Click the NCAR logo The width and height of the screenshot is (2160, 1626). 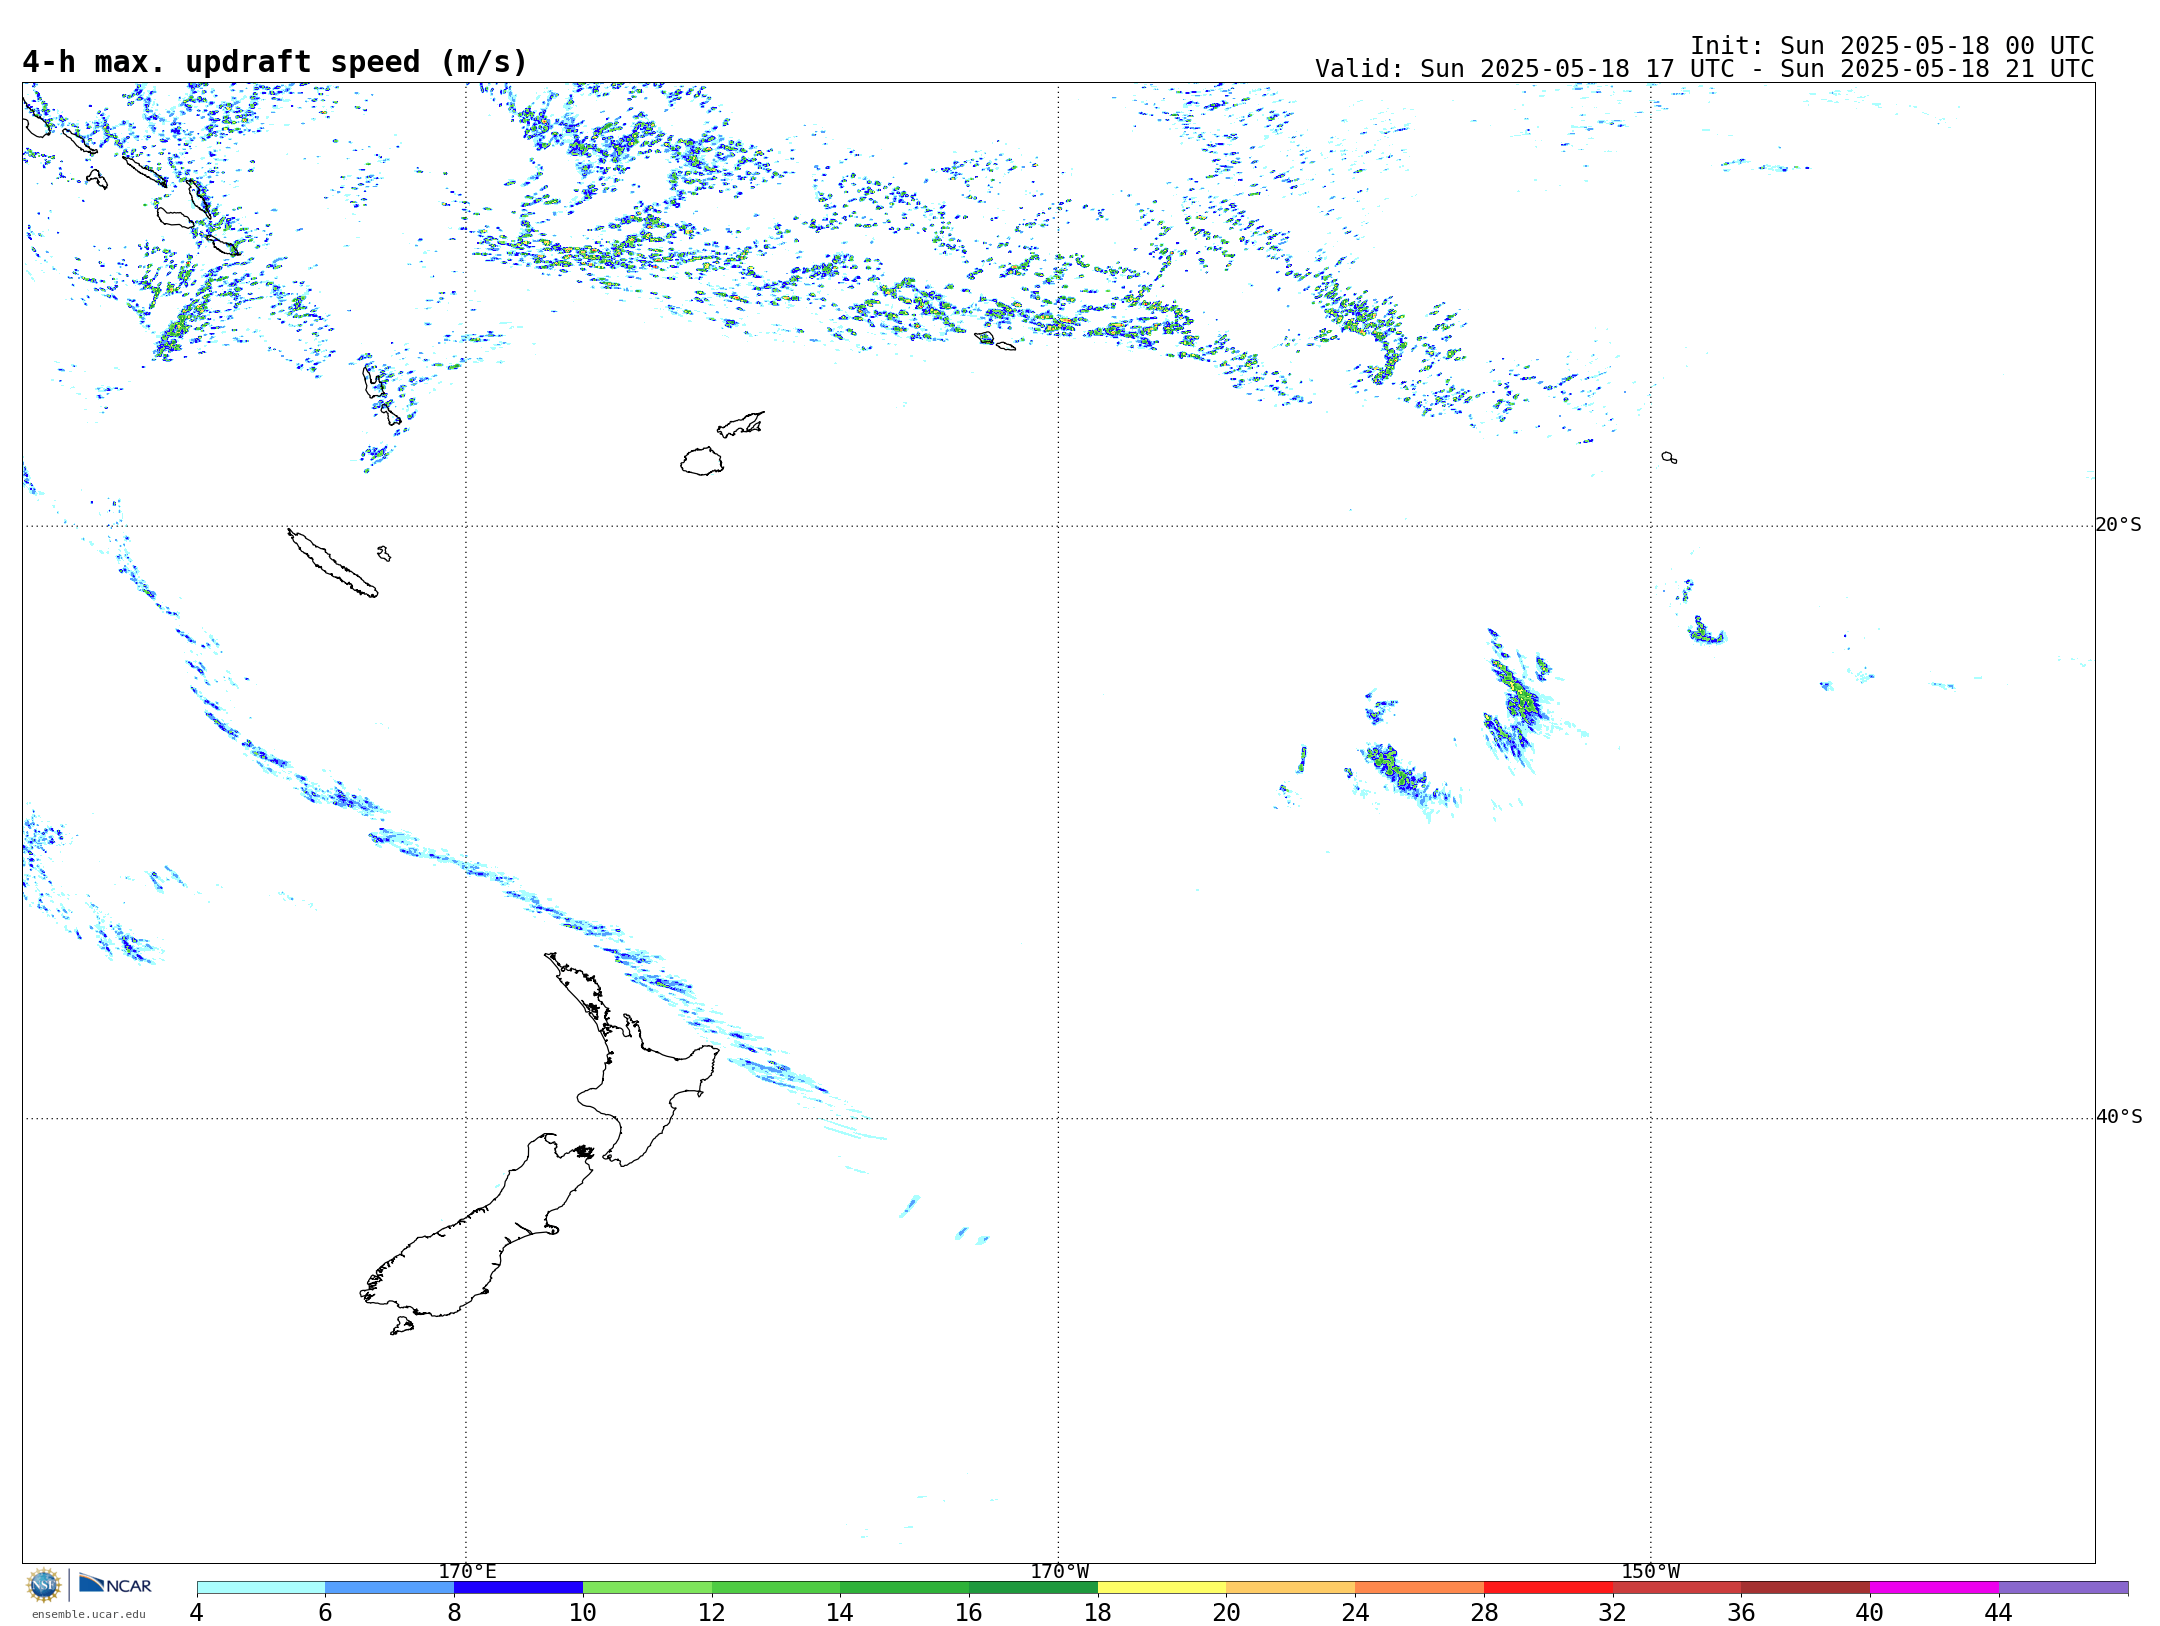click(x=115, y=1584)
